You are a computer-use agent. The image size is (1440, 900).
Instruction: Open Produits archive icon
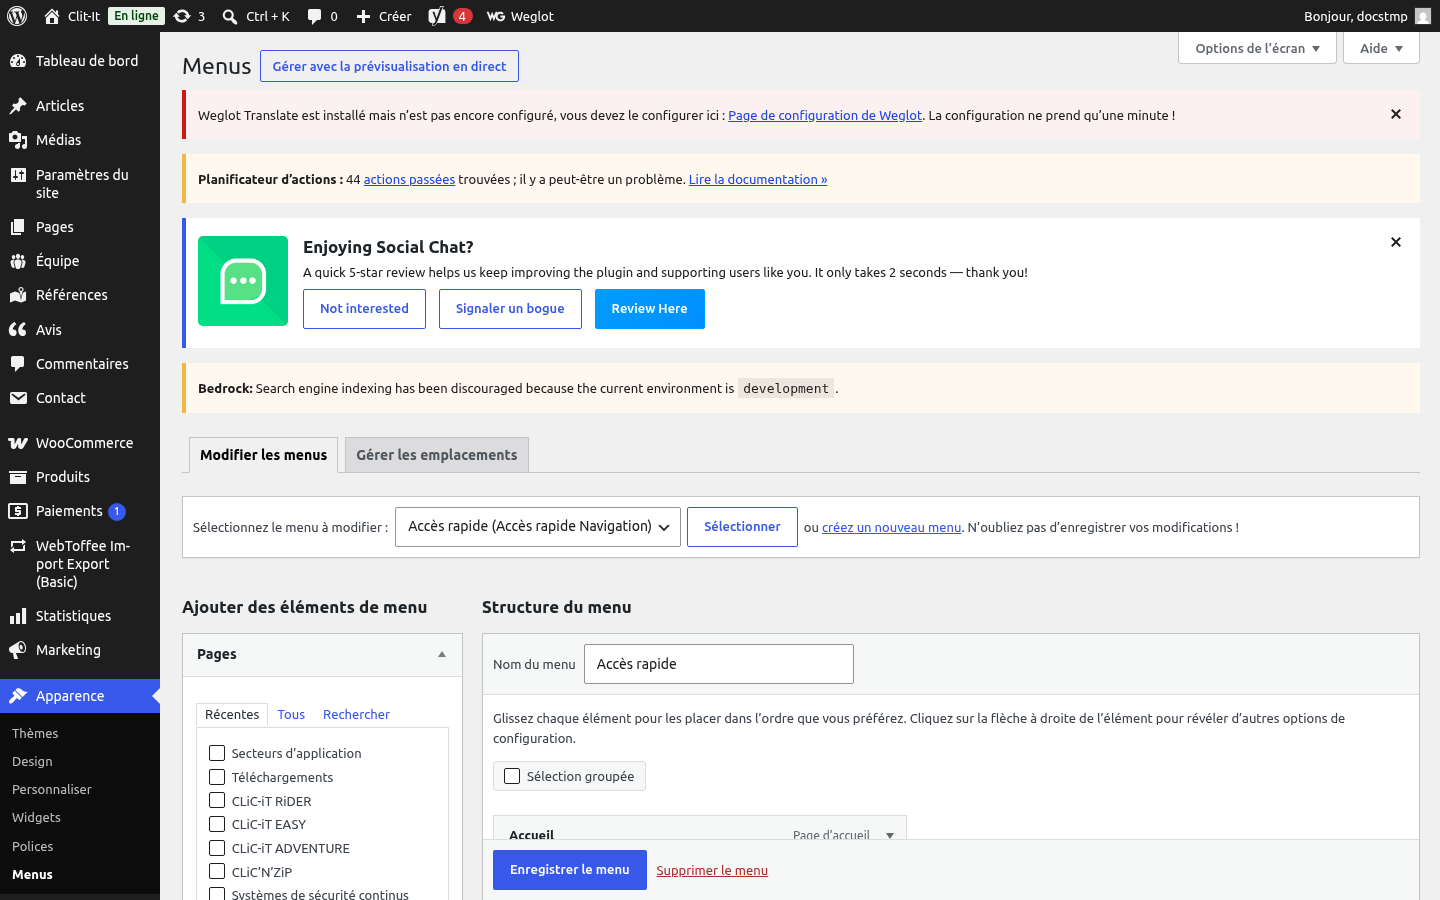(x=18, y=477)
